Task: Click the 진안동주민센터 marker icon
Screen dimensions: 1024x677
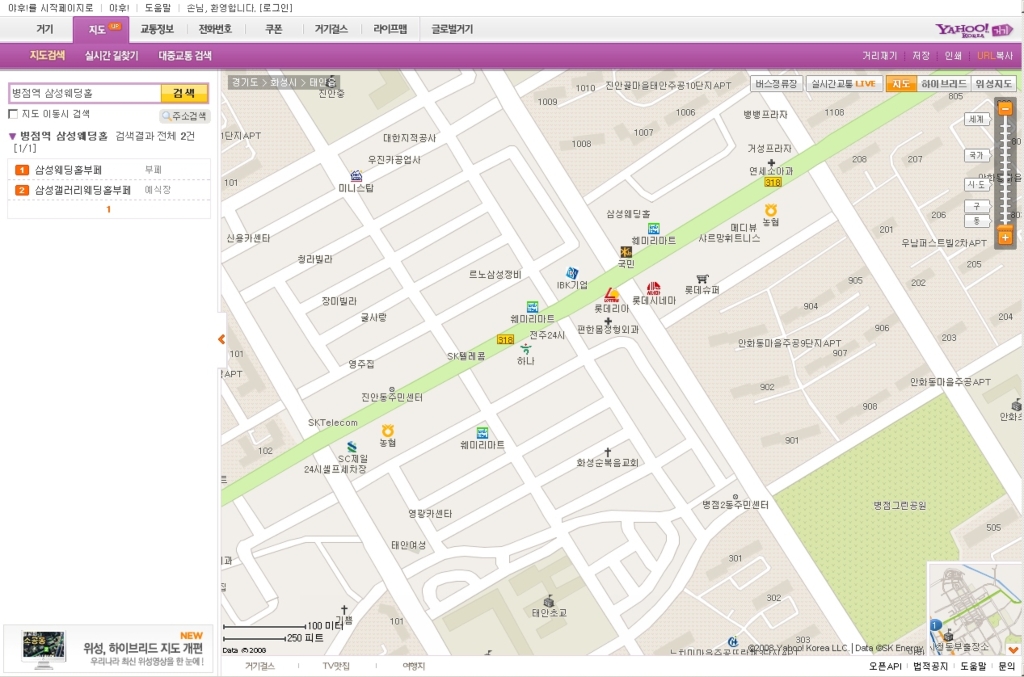Action: (x=392, y=390)
